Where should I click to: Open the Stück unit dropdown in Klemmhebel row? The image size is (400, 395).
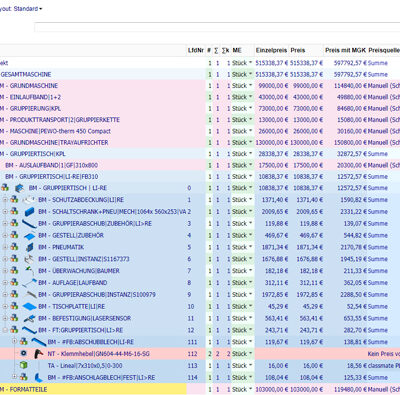(x=250, y=354)
